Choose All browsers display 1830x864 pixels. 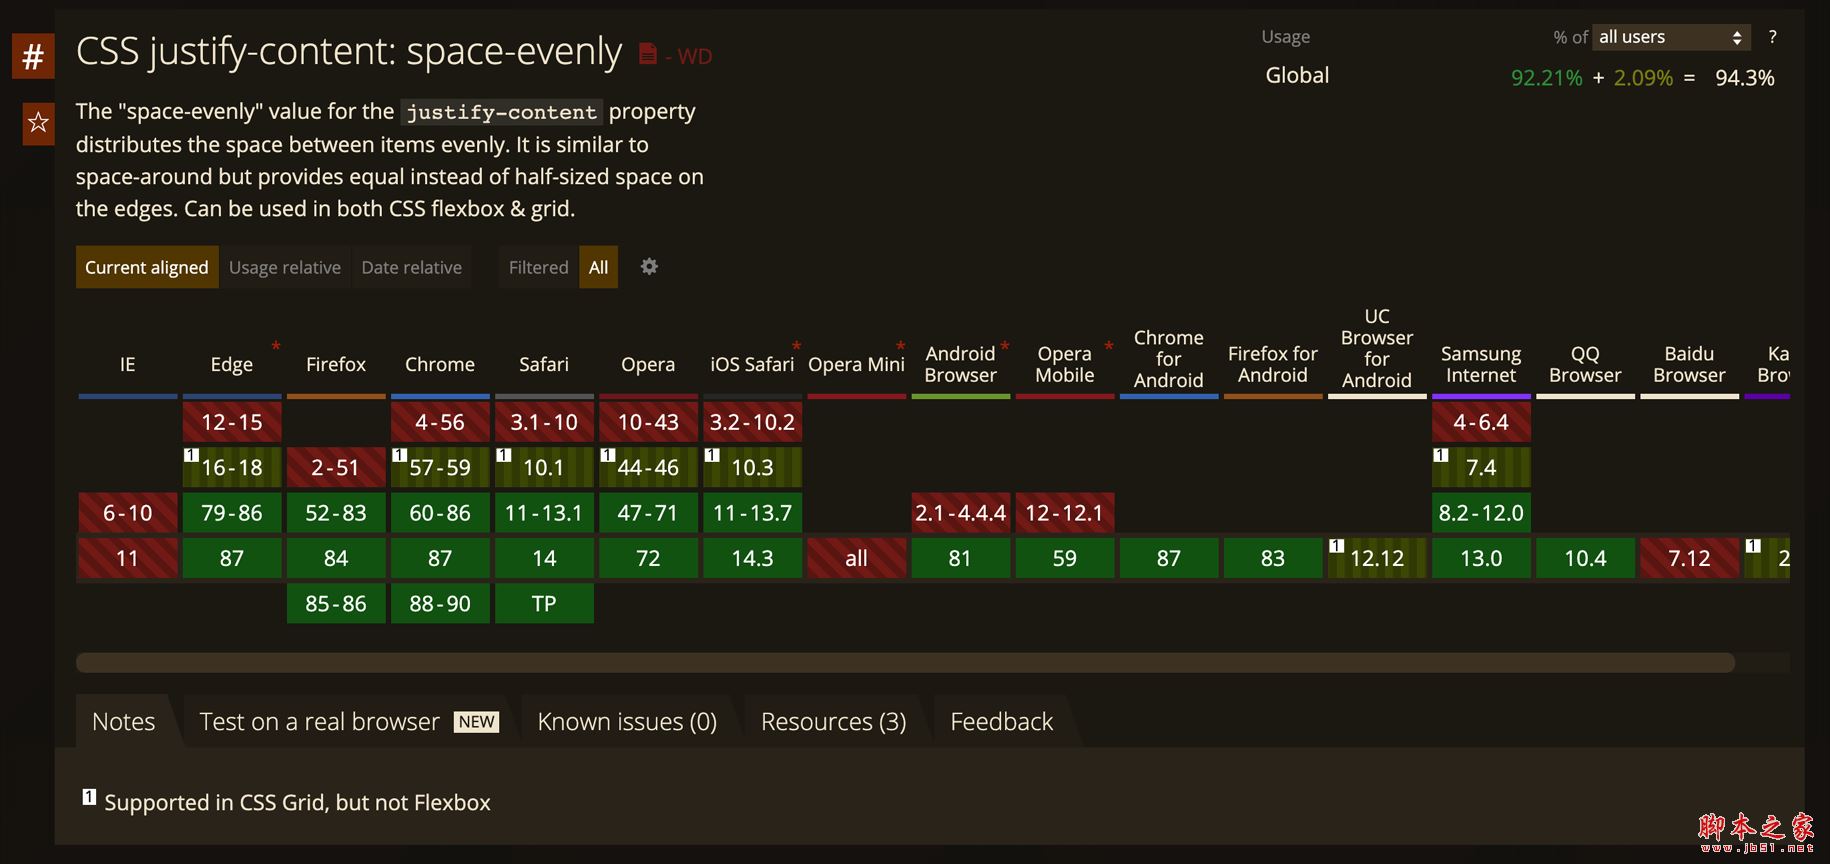click(599, 267)
